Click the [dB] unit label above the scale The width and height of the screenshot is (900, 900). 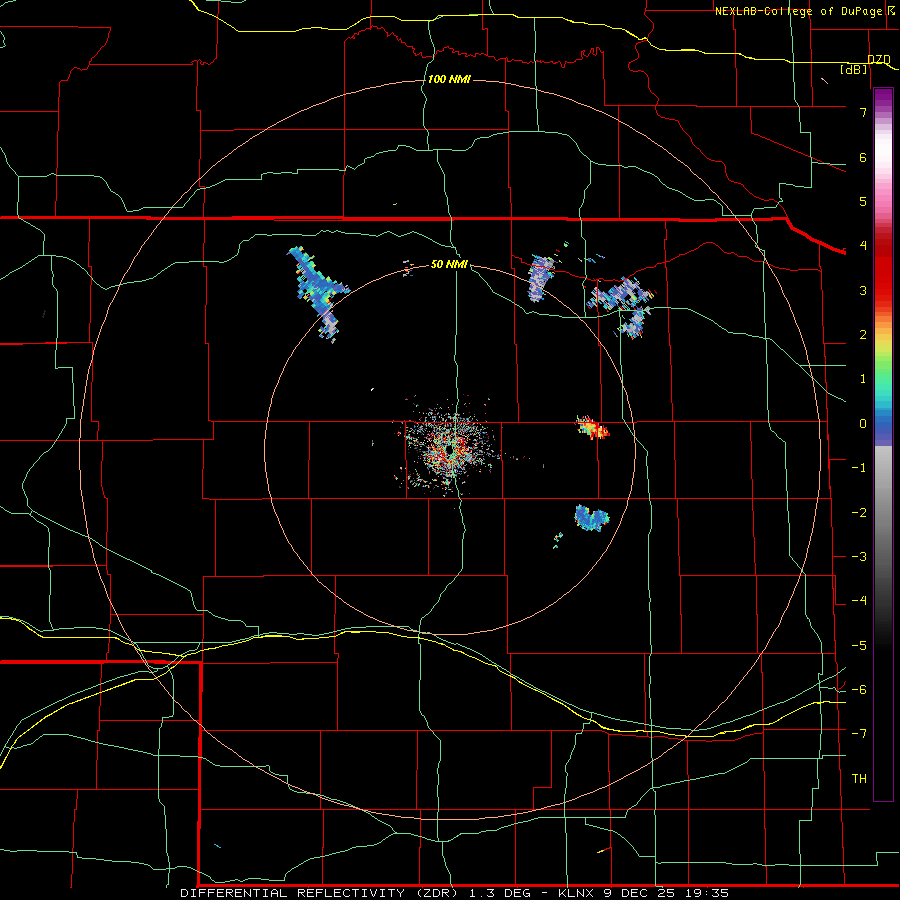(854, 70)
